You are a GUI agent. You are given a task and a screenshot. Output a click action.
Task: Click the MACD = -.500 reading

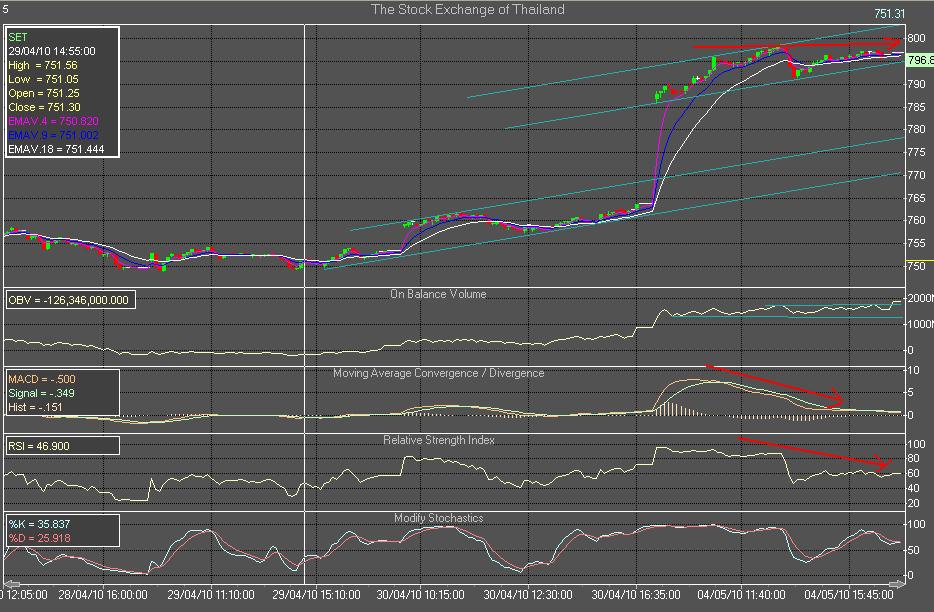point(42,379)
